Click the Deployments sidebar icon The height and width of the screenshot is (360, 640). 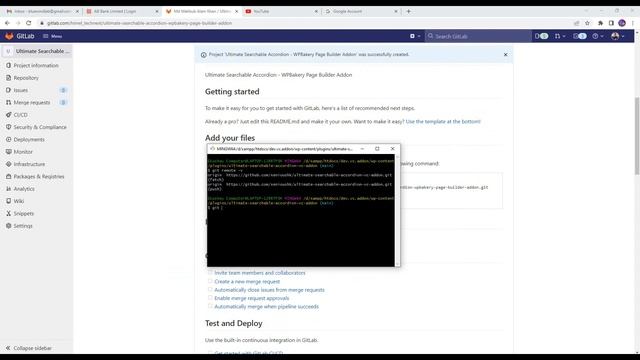9,139
